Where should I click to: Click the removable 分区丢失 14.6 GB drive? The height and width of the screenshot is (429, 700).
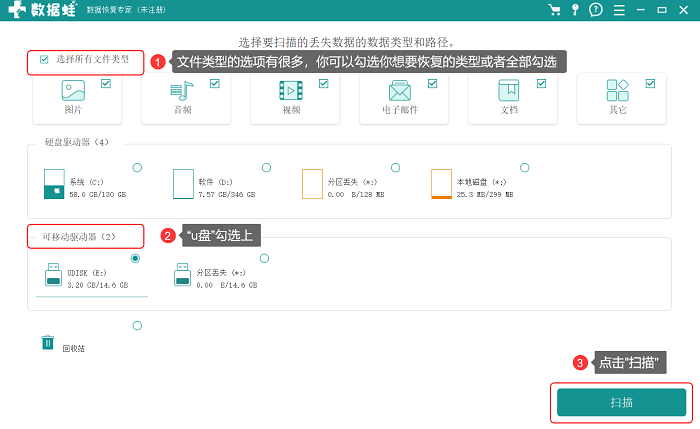coord(216,275)
